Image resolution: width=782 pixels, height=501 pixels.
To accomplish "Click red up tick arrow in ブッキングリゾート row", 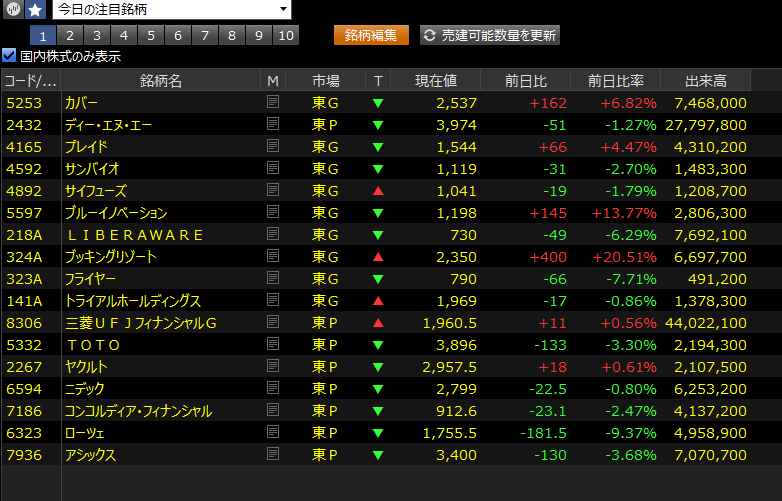I will coord(378,257).
